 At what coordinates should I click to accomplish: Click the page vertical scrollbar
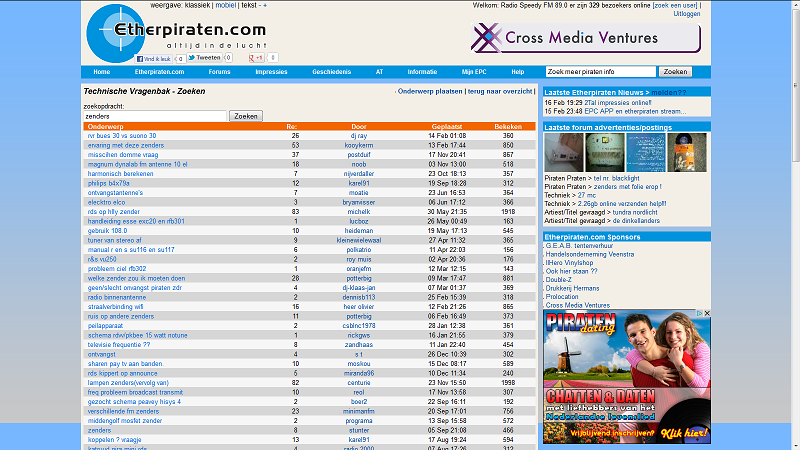[796, 225]
